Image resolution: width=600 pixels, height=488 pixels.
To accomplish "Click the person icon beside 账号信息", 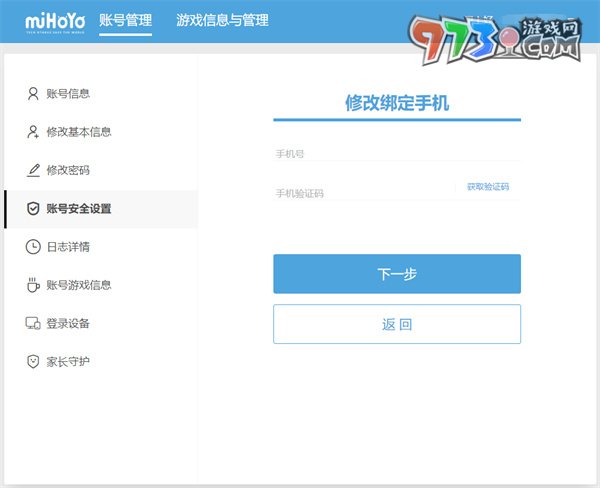I will coord(33,94).
